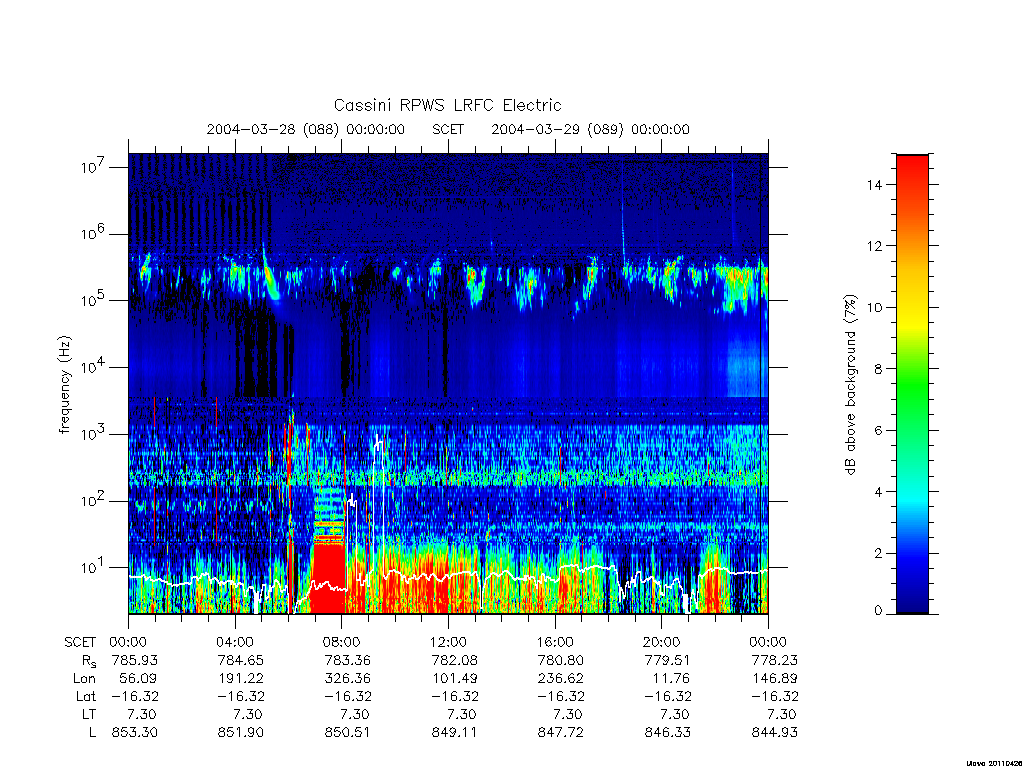Click the dB above background colorbar label

850,384
